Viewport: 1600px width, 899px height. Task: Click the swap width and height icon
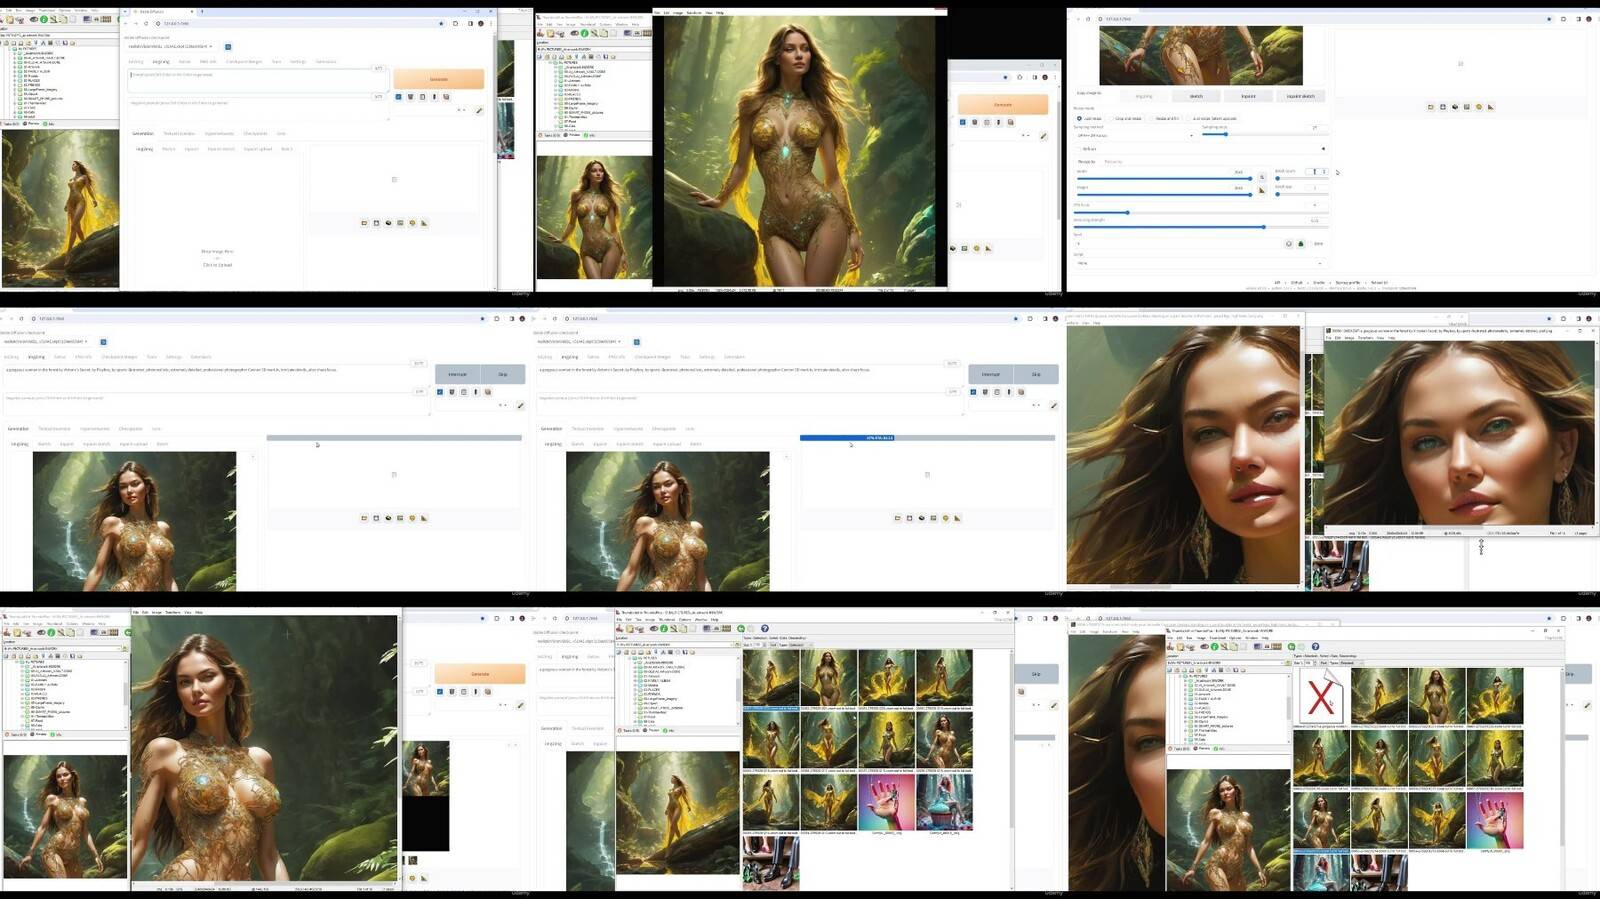1262,177
